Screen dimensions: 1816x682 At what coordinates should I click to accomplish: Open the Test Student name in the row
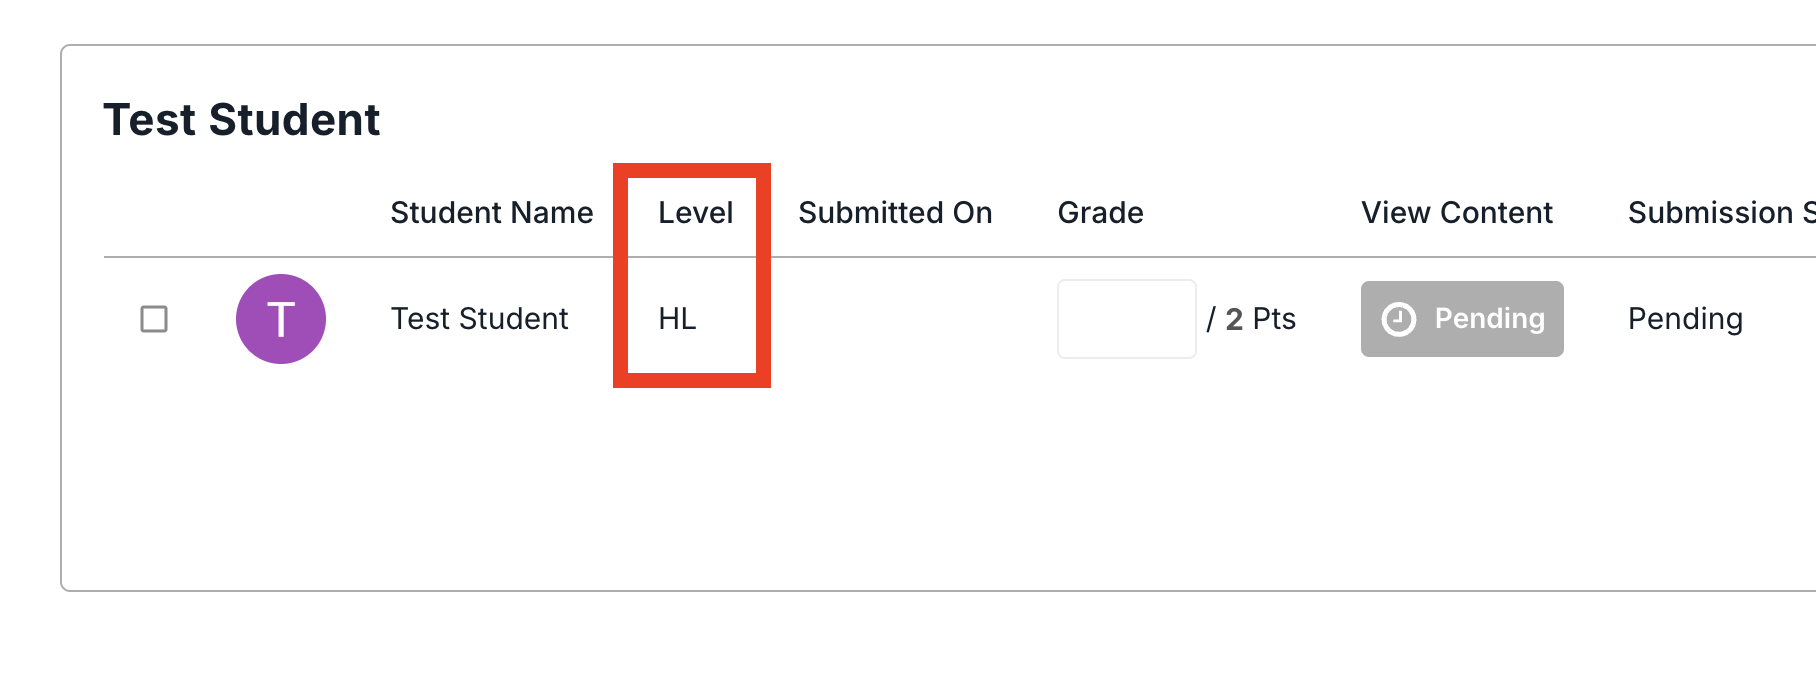479,319
